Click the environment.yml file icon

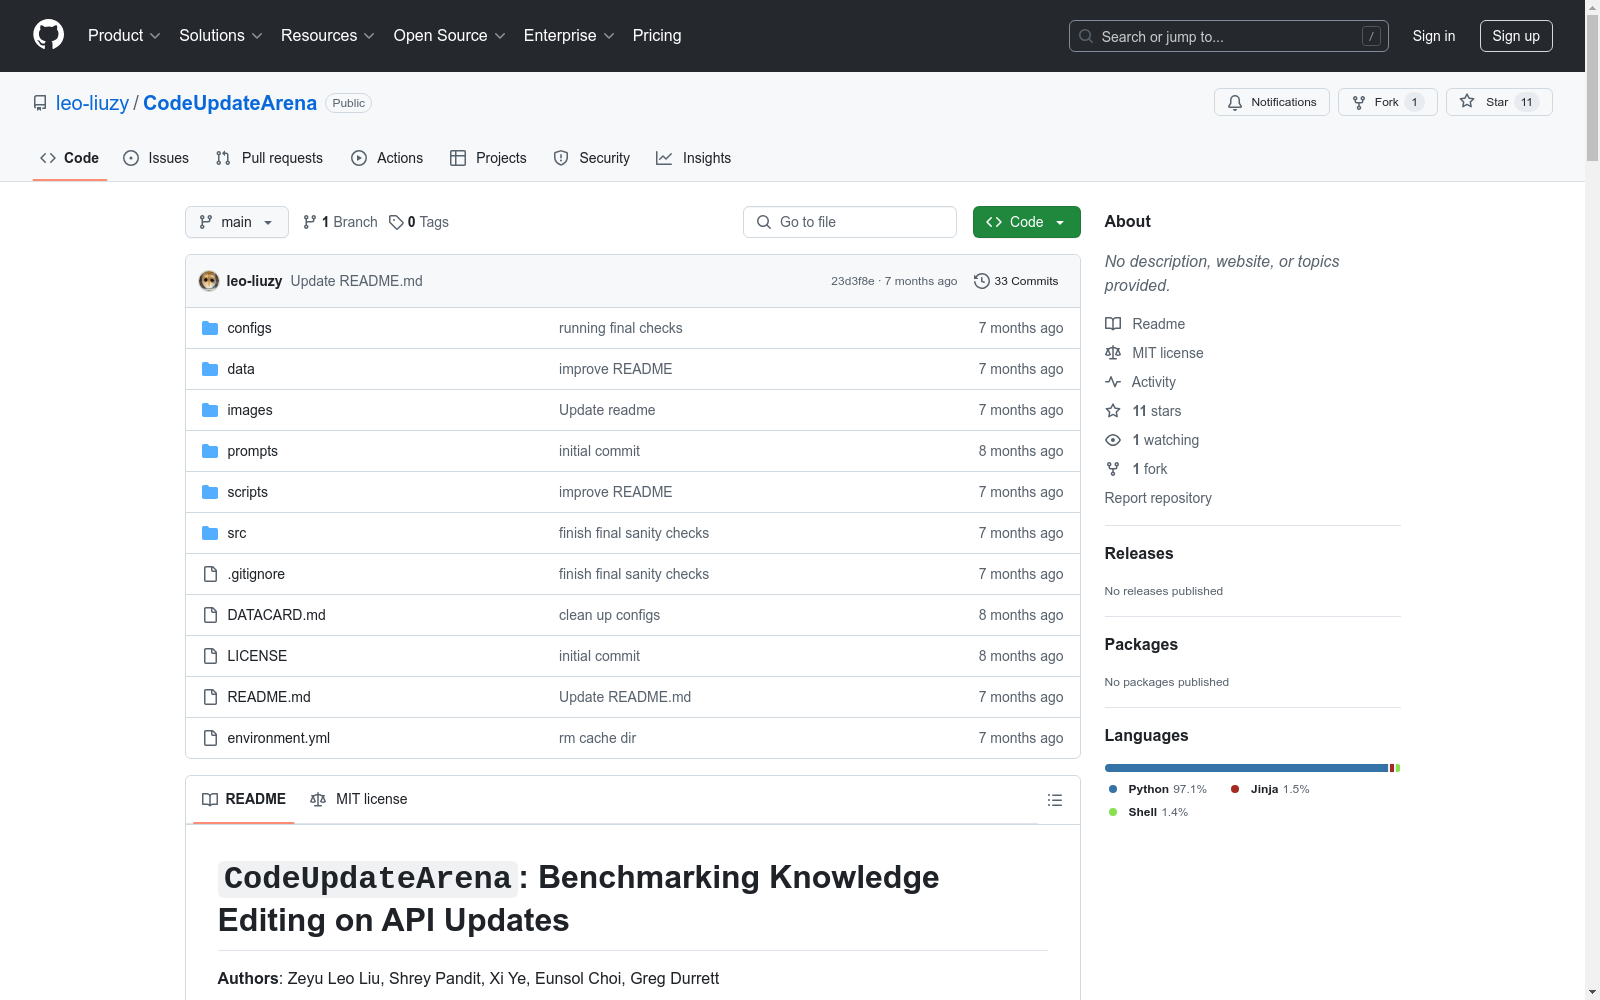pyautogui.click(x=210, y=738)
